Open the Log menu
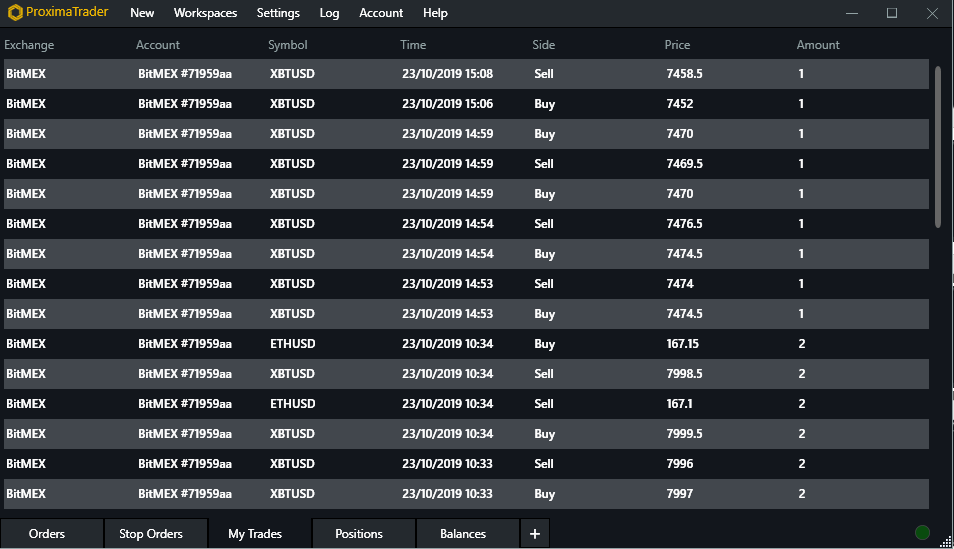 coord(329,13)
